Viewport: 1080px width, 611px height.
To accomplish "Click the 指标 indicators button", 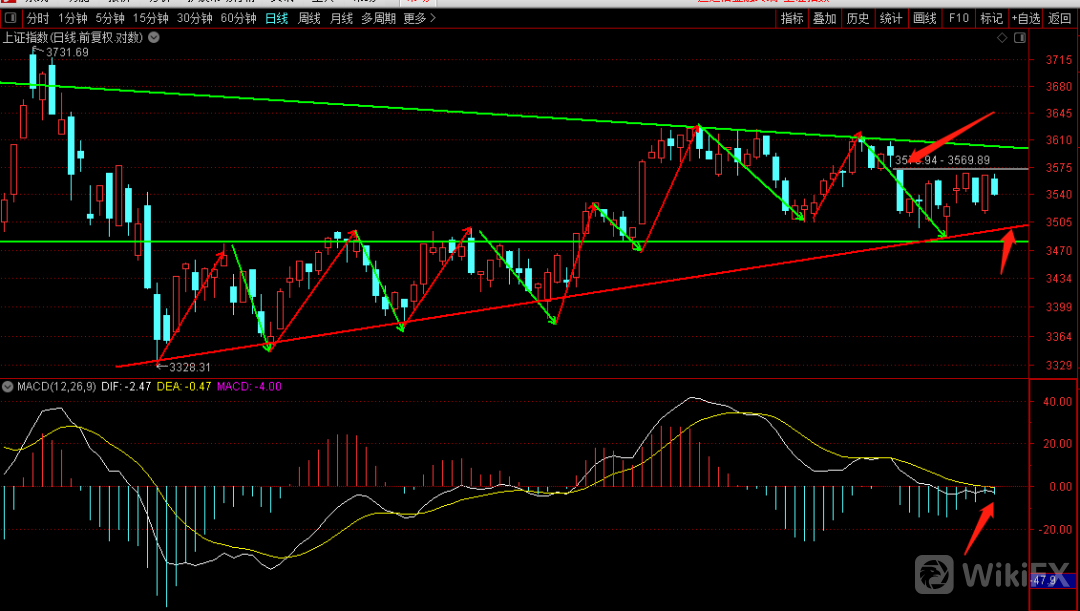I will [791, 18].
